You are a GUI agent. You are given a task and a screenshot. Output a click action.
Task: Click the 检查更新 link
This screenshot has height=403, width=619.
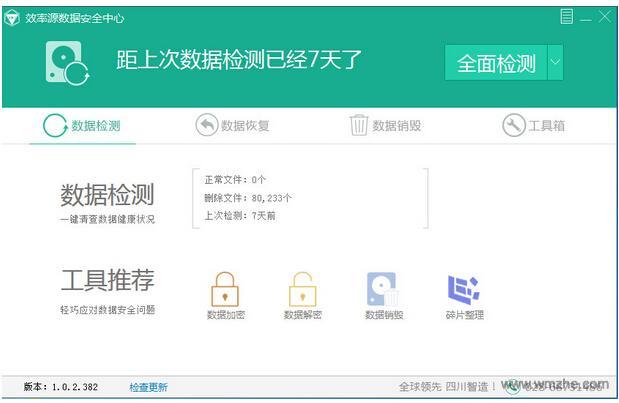point(148,387)
